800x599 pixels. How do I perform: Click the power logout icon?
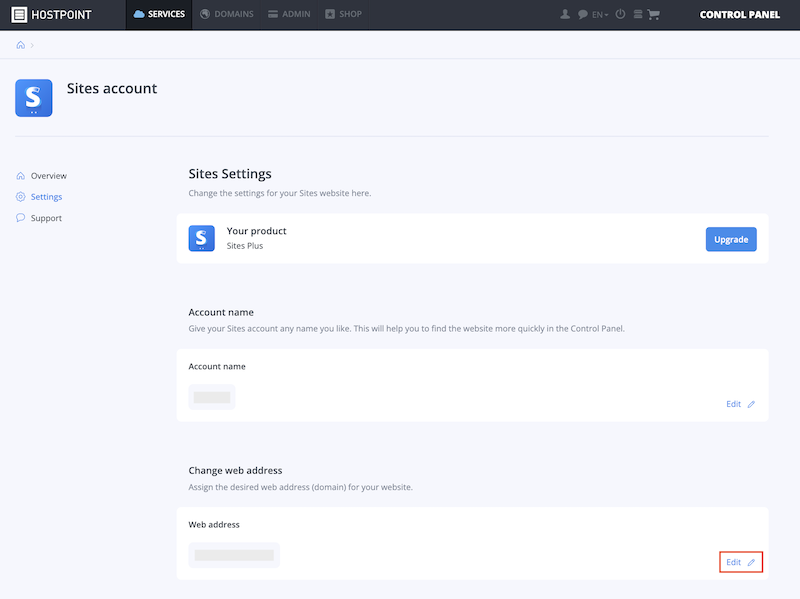(x=620, y=14)
